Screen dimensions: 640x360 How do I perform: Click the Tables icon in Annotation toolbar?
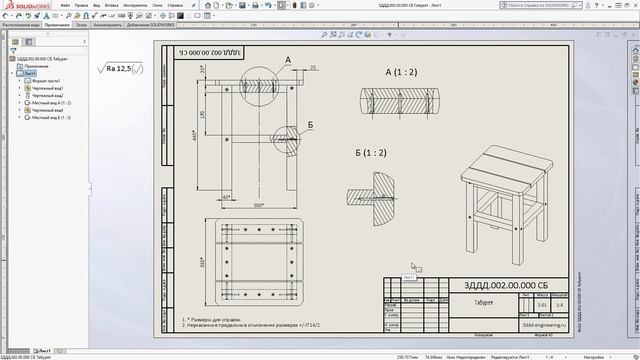(207, 16)
